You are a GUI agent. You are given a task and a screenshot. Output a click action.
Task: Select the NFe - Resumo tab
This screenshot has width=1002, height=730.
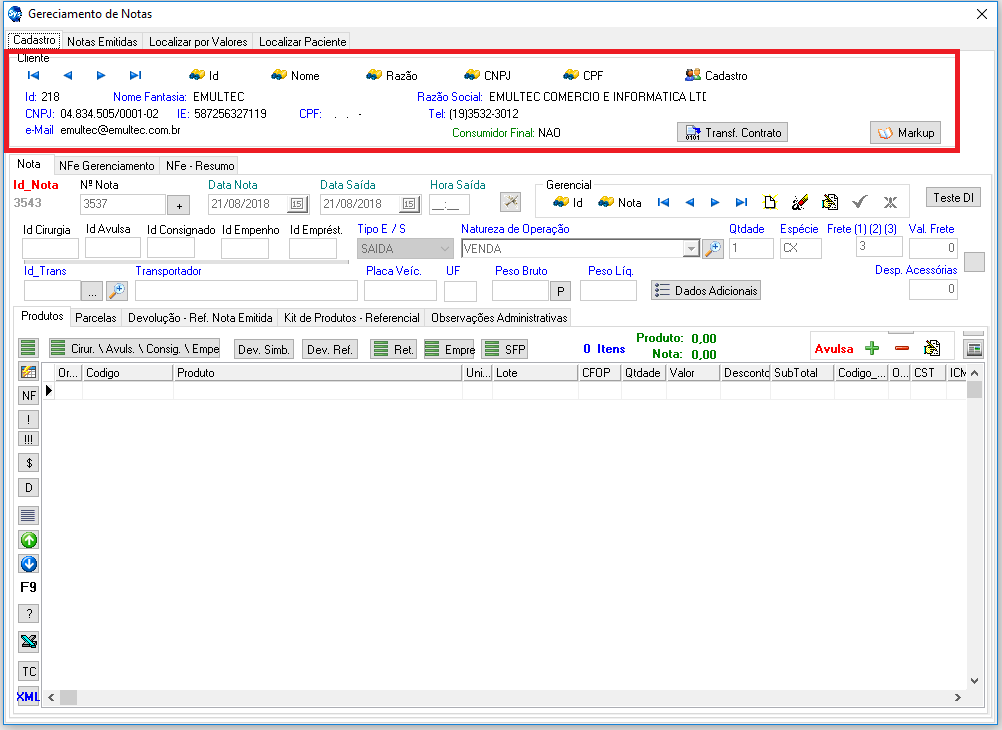click(x=200, y=166)
